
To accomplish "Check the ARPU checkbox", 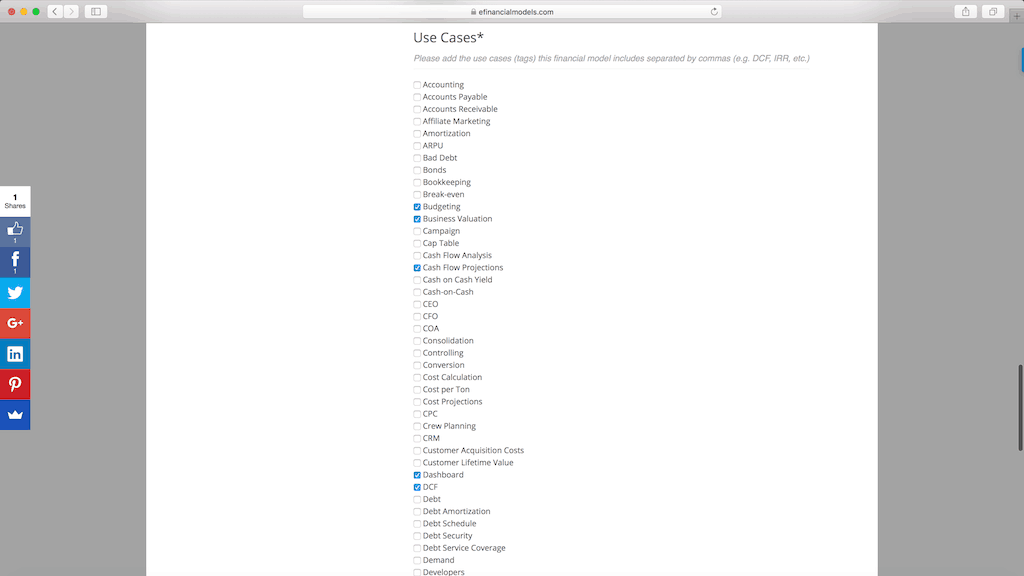I will tap(417, 146).
